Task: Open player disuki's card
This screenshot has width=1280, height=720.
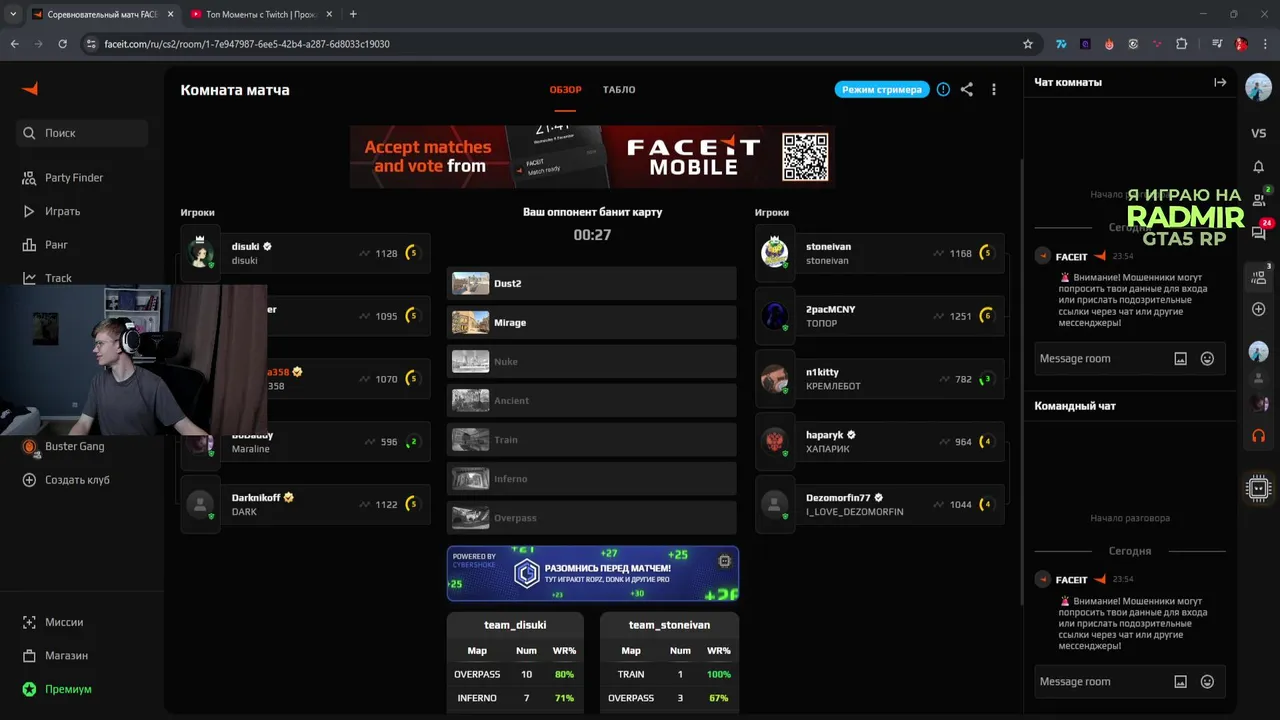Action: (306, 253)
